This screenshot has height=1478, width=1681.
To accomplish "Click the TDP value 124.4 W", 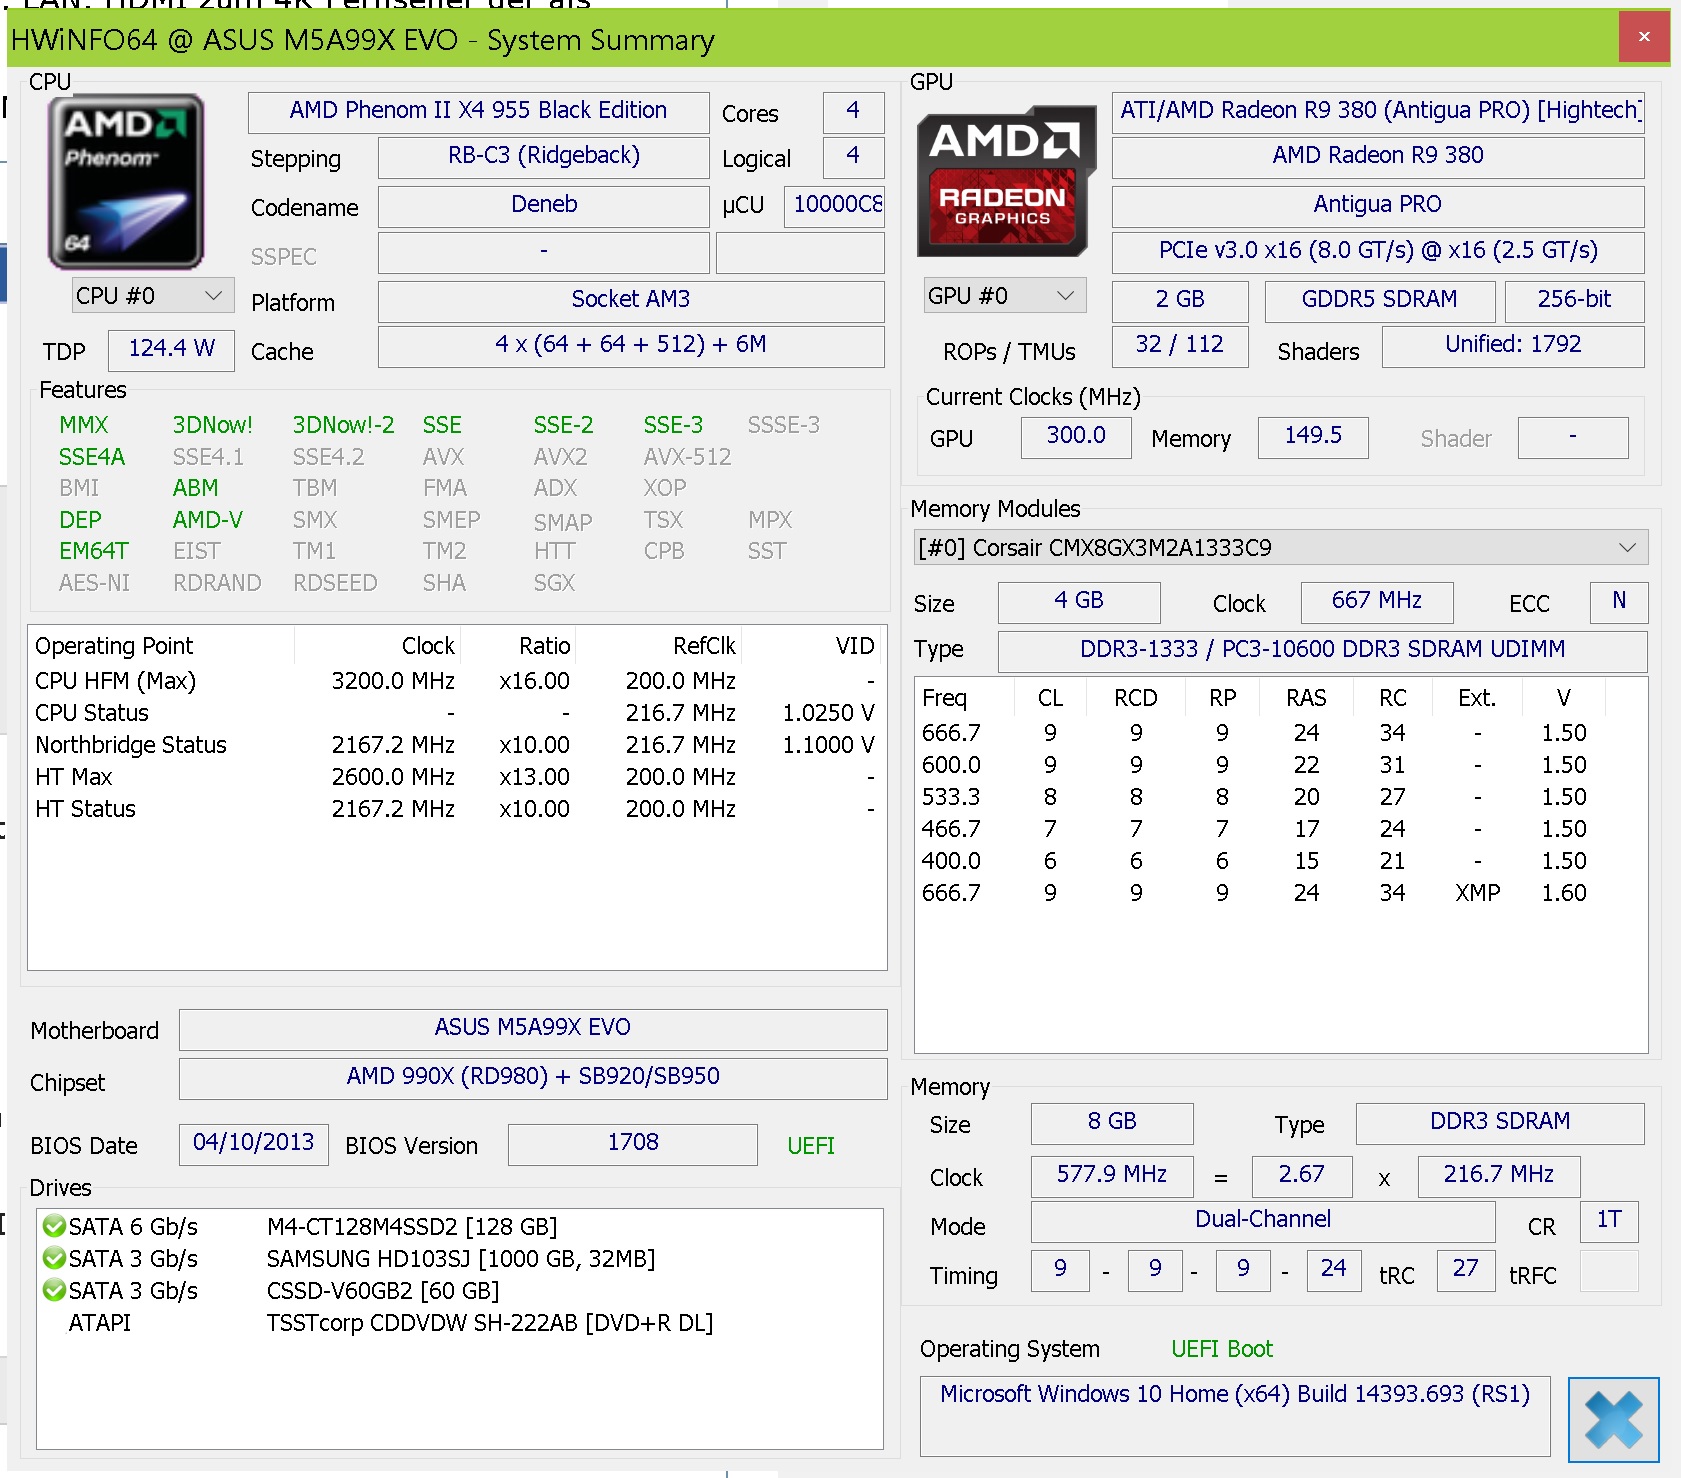I will [171, 350].
